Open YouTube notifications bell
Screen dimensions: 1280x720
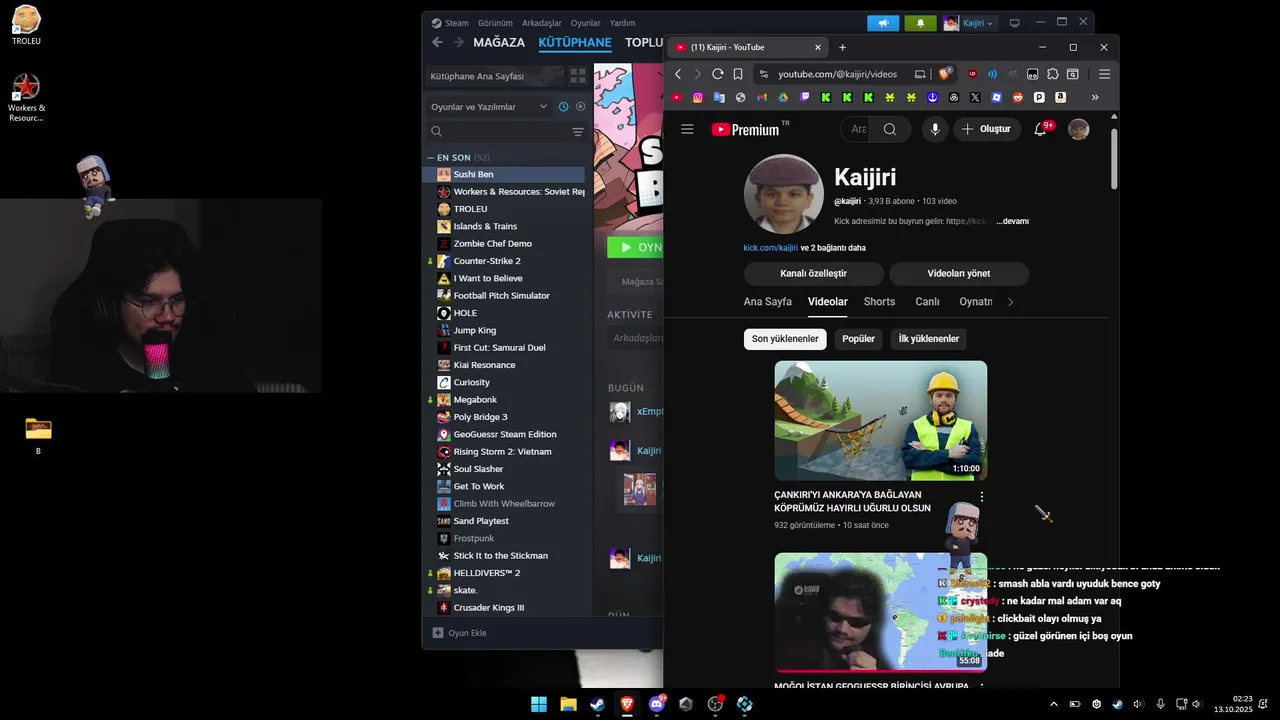(x=1040, y=129)
